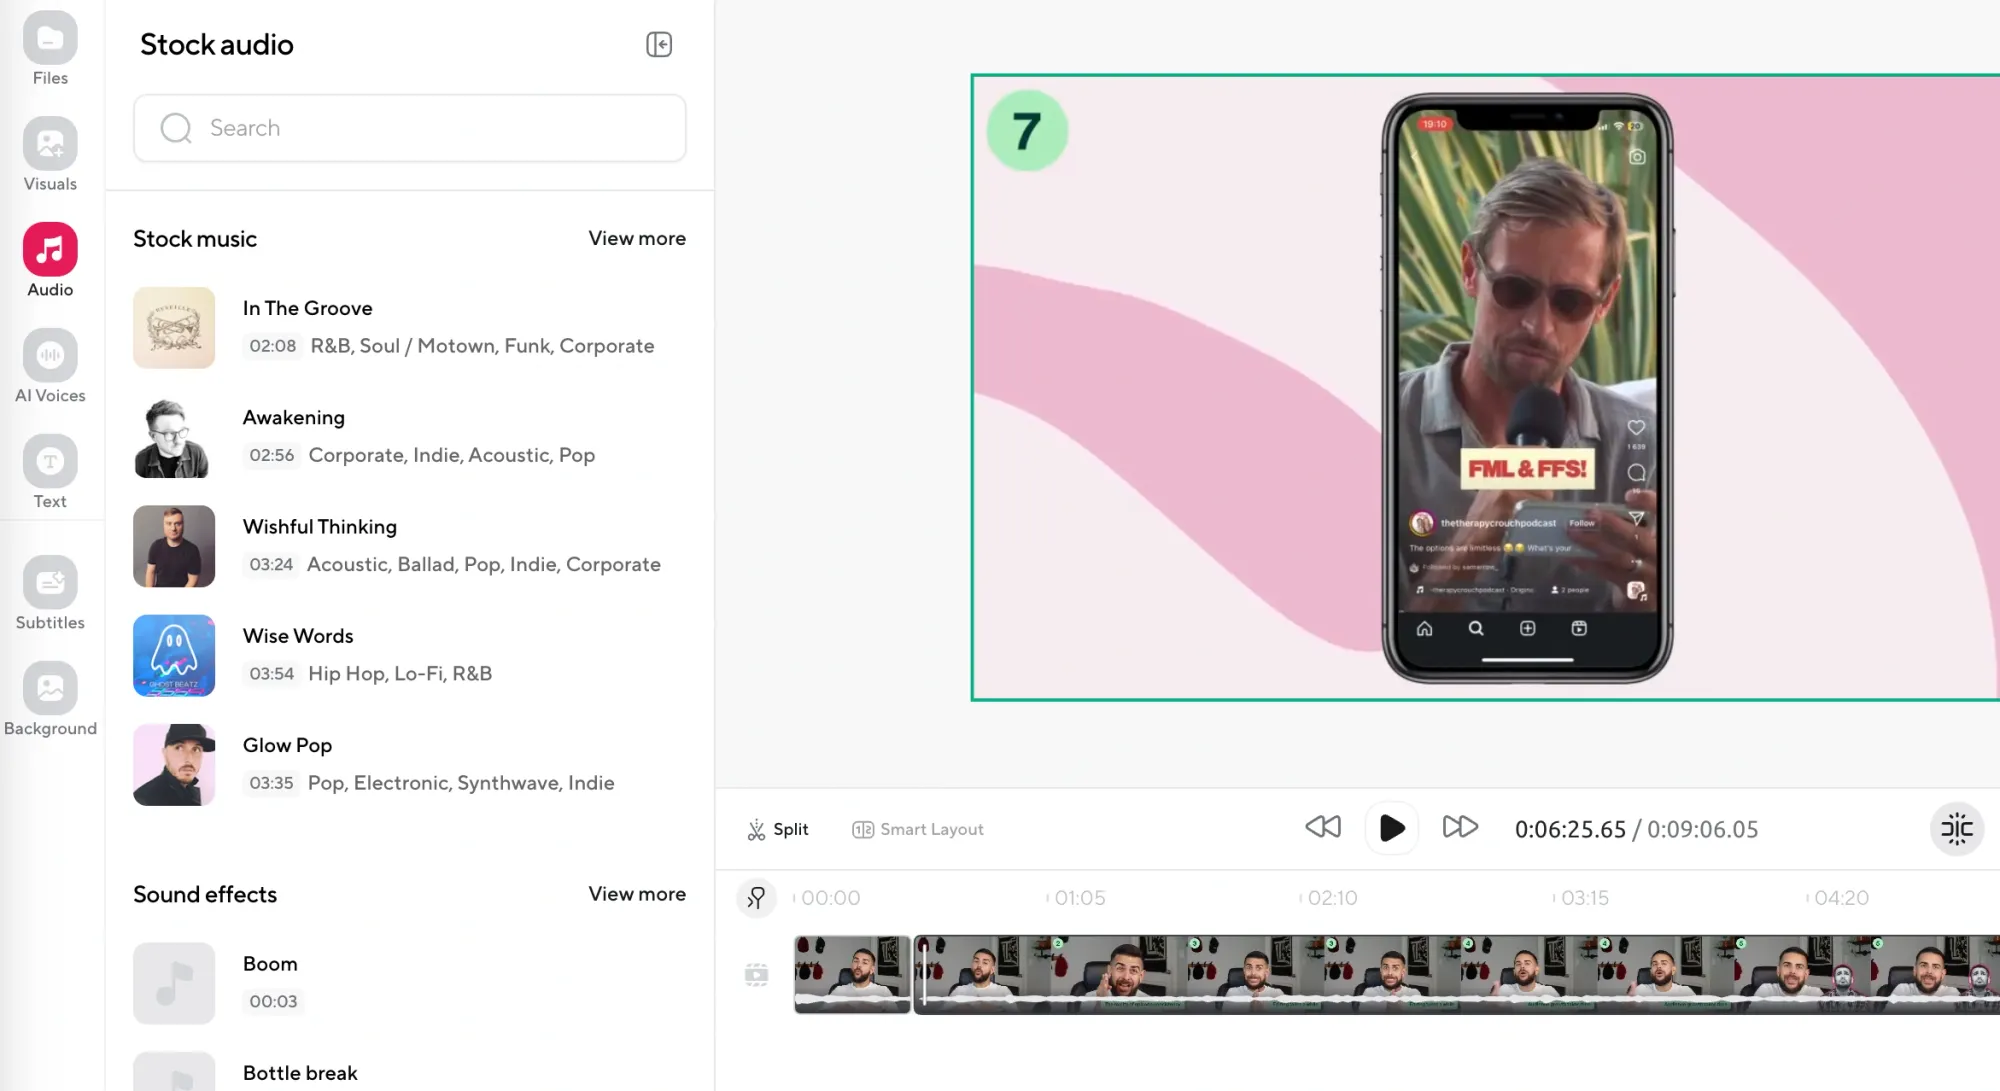Image resolution: width=2000 pixels, height=1091 pixels.
Task: Toggle the Smart Layout option
Action: tap(917, 829)
